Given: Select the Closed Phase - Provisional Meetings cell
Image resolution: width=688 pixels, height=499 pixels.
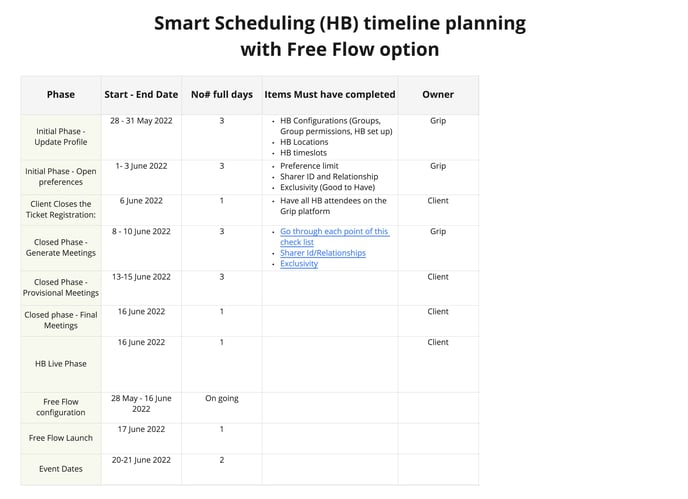Looking at the screenshot, I should [x=61, y=287].
